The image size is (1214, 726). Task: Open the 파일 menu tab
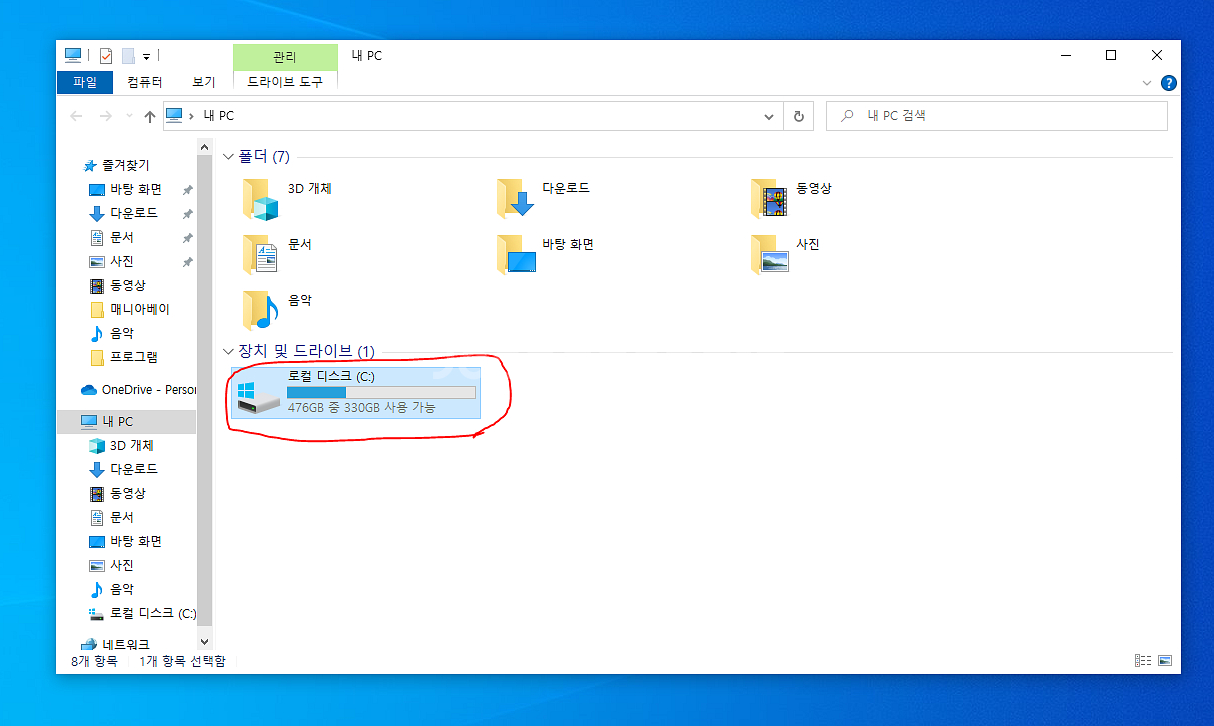(x=85, y=82)
